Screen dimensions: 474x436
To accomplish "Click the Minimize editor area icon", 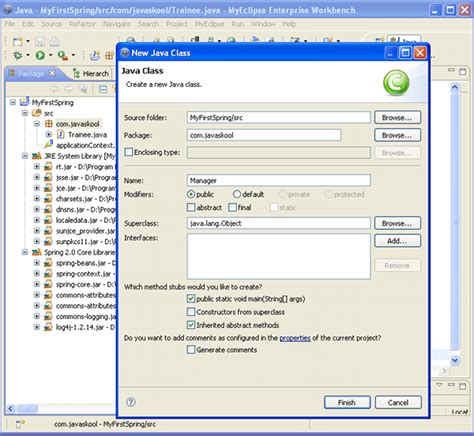I will click(451, 71).
